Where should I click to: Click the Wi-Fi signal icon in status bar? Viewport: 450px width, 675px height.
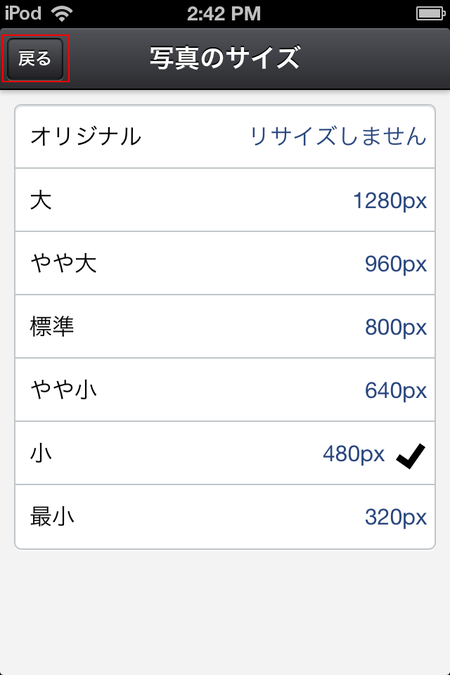pyautogui.click(x=62, y=13)
